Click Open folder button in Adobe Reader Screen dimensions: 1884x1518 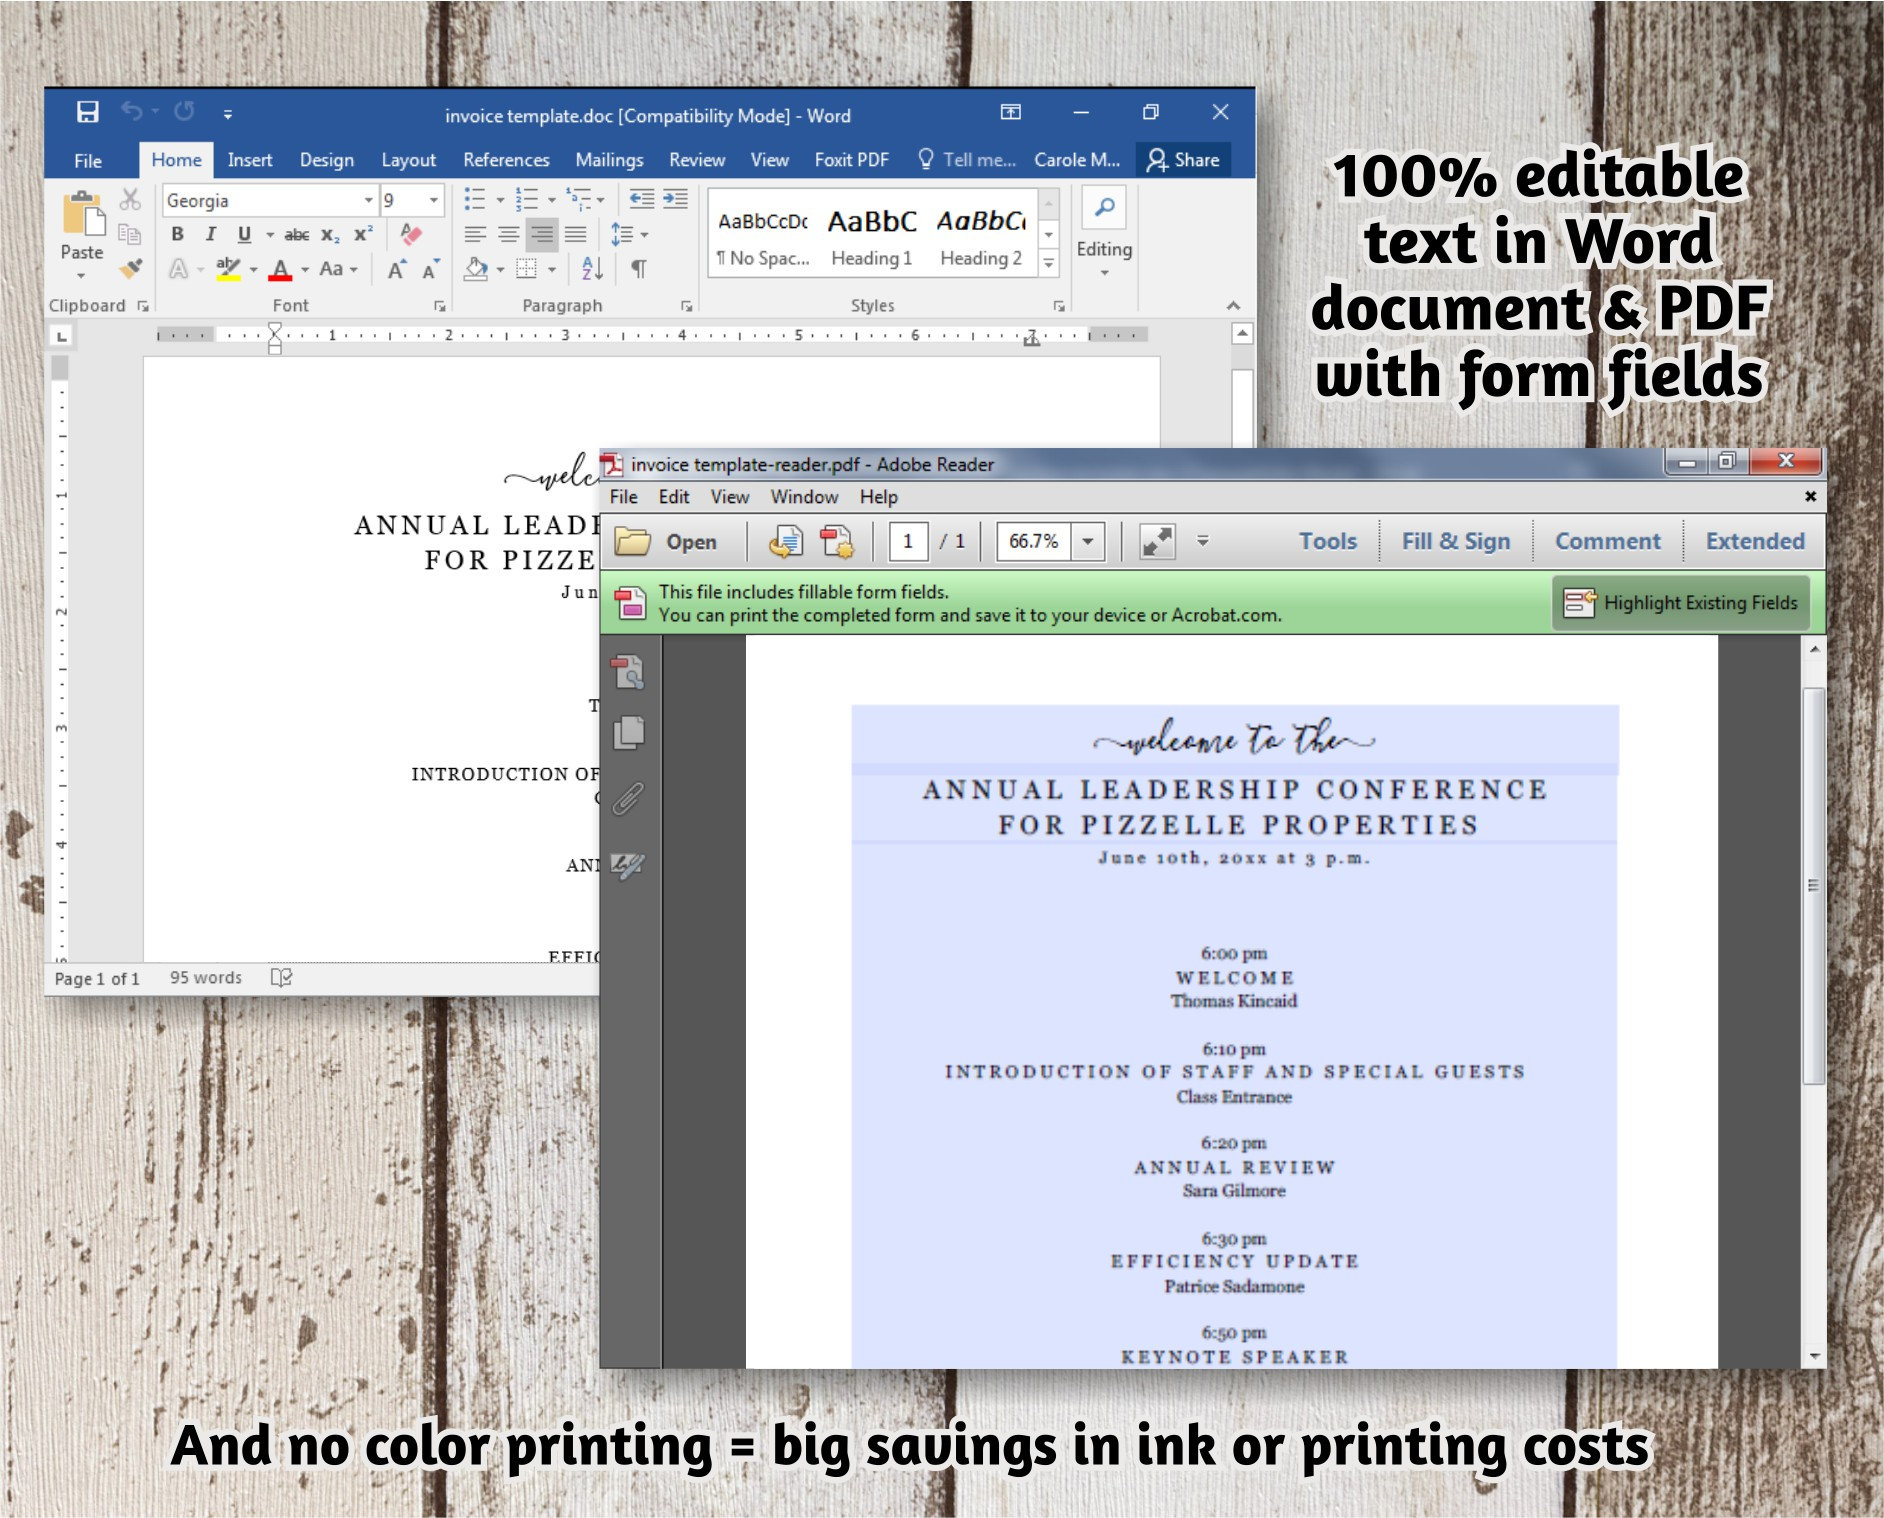point(665,542)
